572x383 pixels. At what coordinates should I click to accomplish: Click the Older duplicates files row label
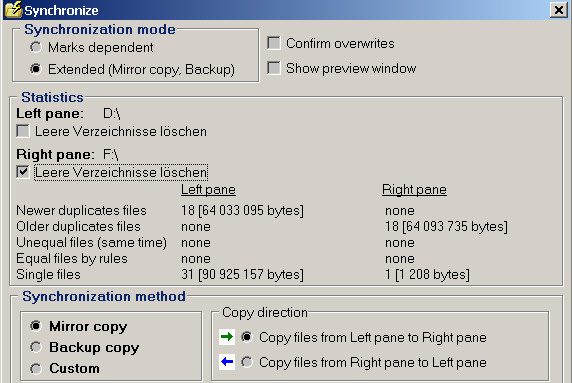point(78,227)
